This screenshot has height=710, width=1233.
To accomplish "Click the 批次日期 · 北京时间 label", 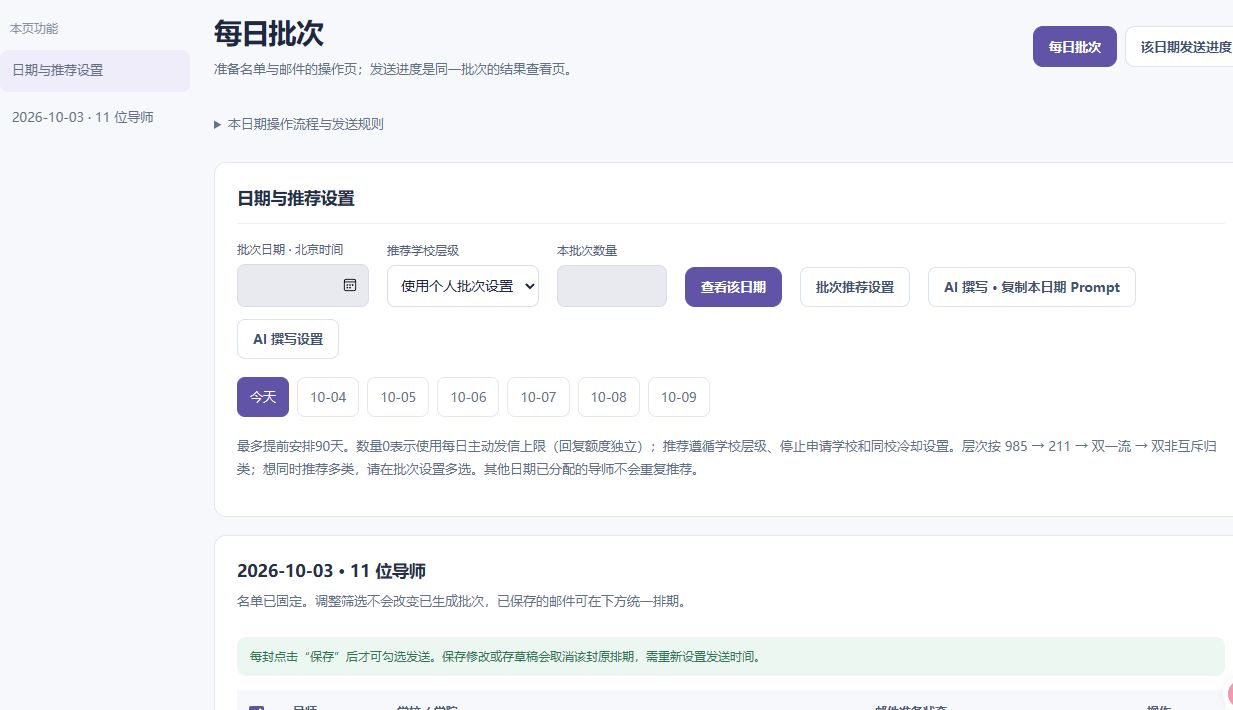I will coord(290,250).
